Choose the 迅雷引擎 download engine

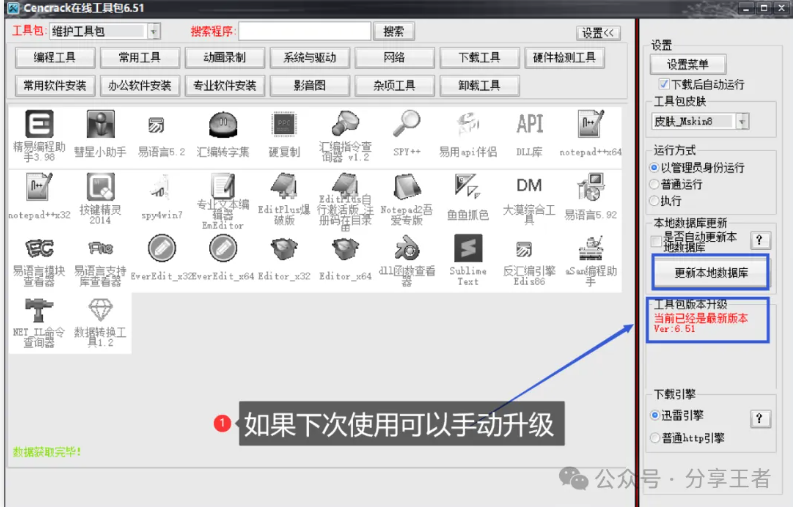655,415
